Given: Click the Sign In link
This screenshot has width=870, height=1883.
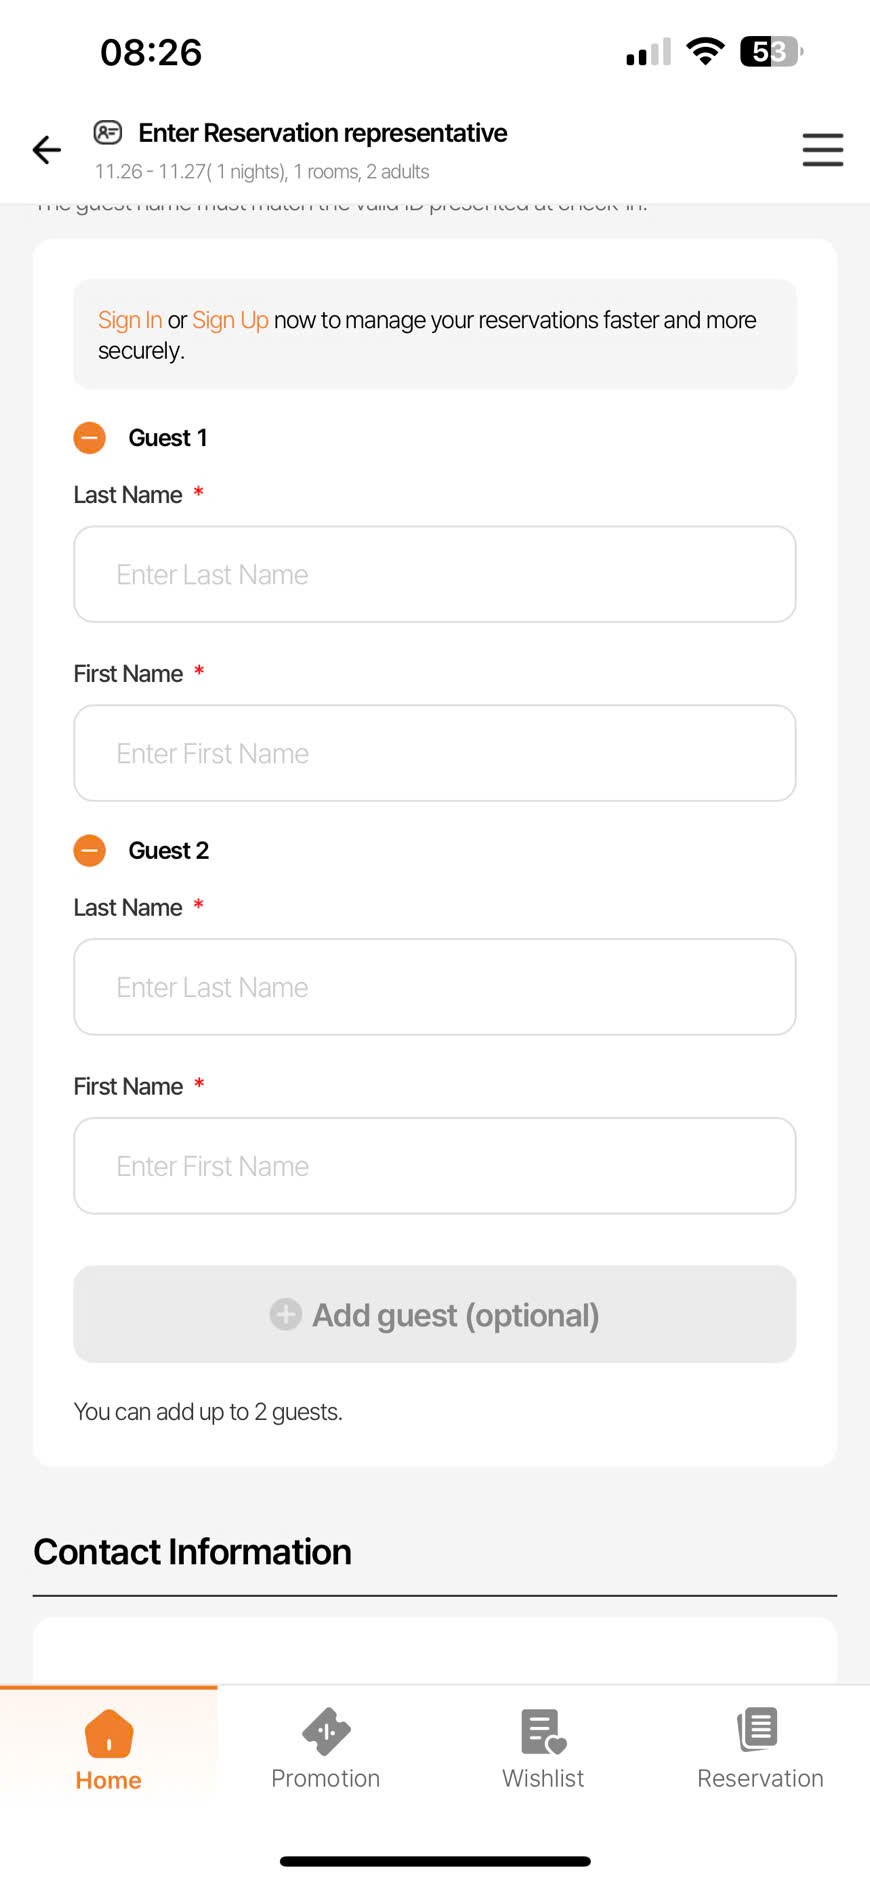Looking at the screenshot, I should click(x=130, y=320).
